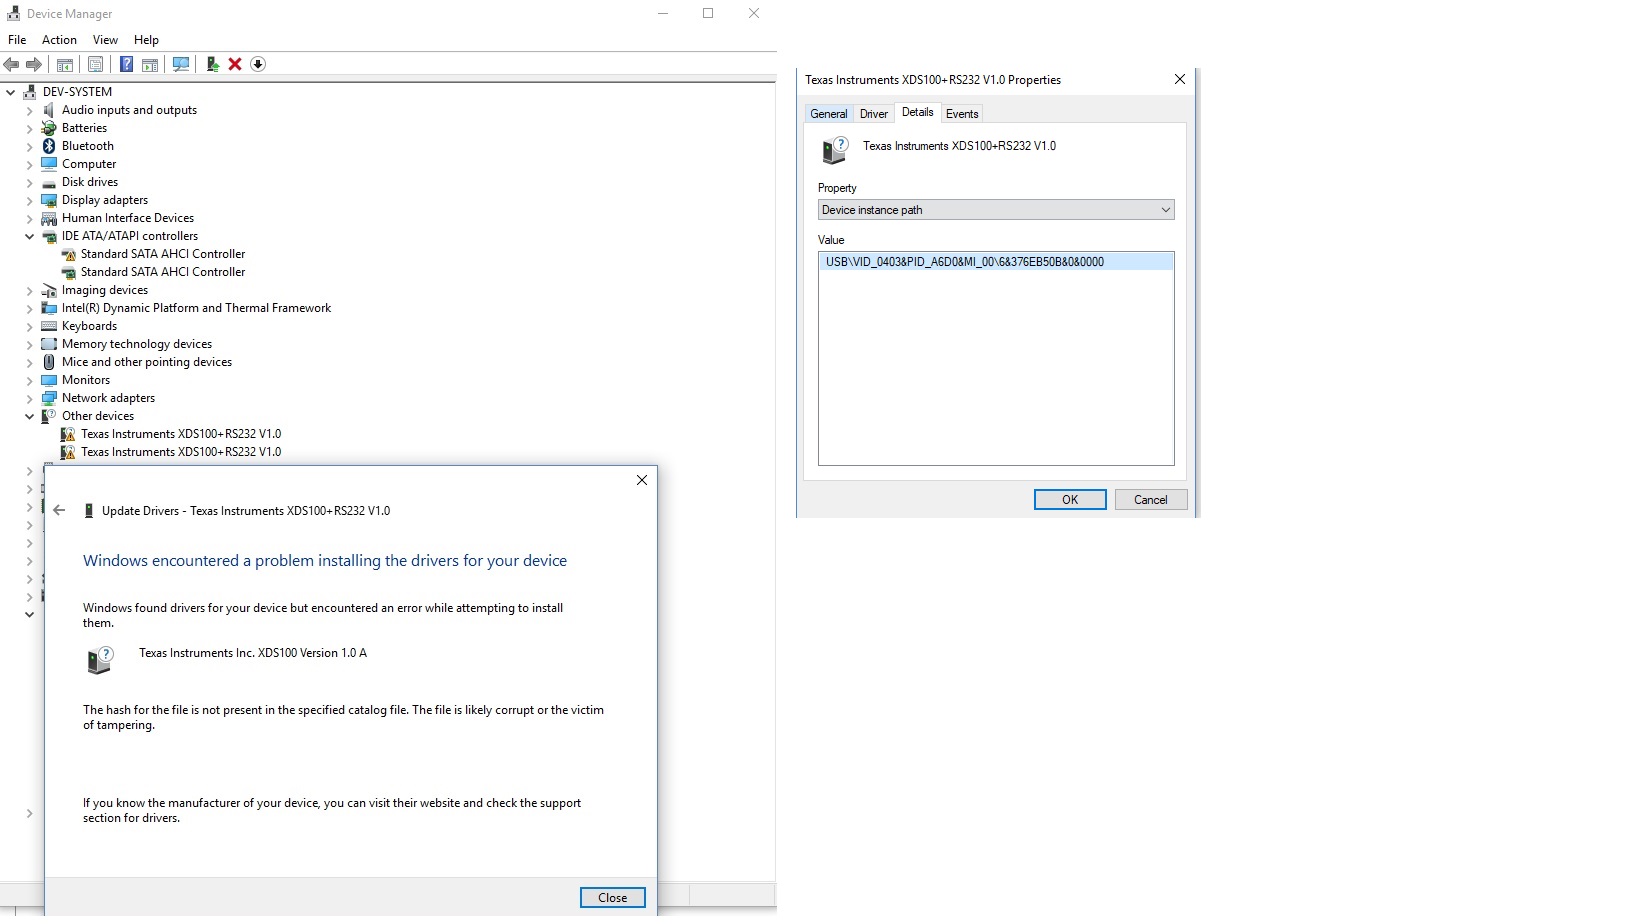
Task: Select the Display adapters label
Action: pos(105,200)
